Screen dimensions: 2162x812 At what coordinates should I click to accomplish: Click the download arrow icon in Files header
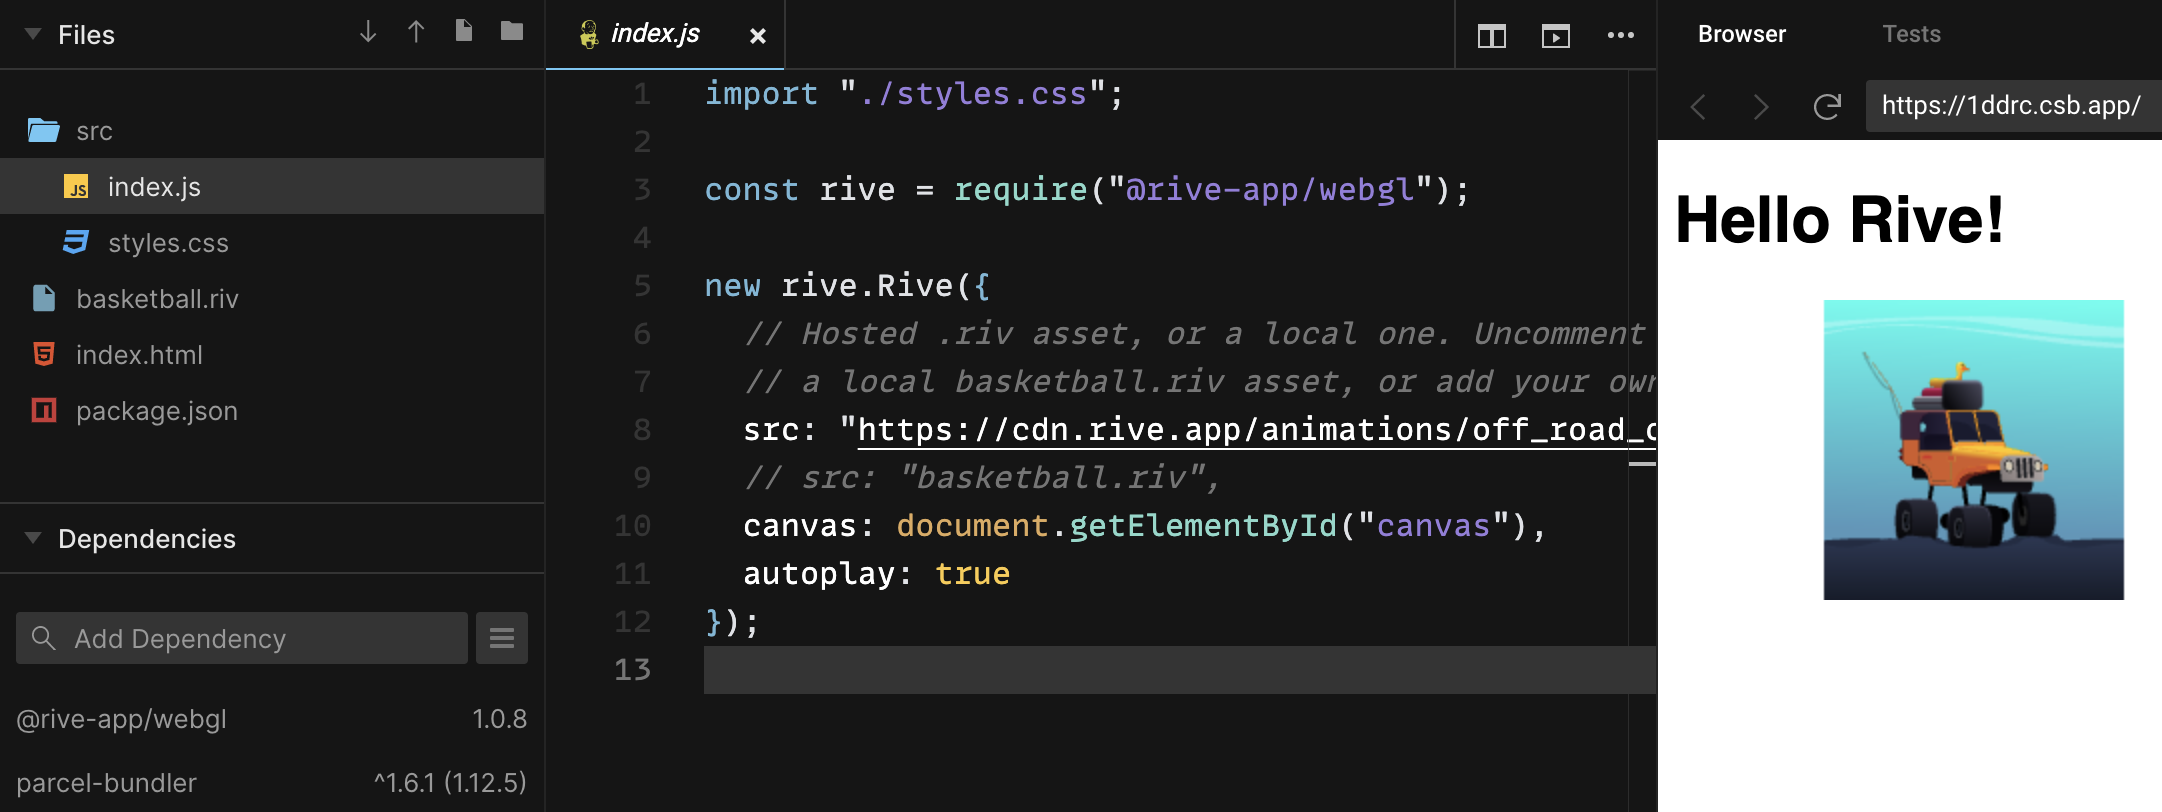click(368, 32)
